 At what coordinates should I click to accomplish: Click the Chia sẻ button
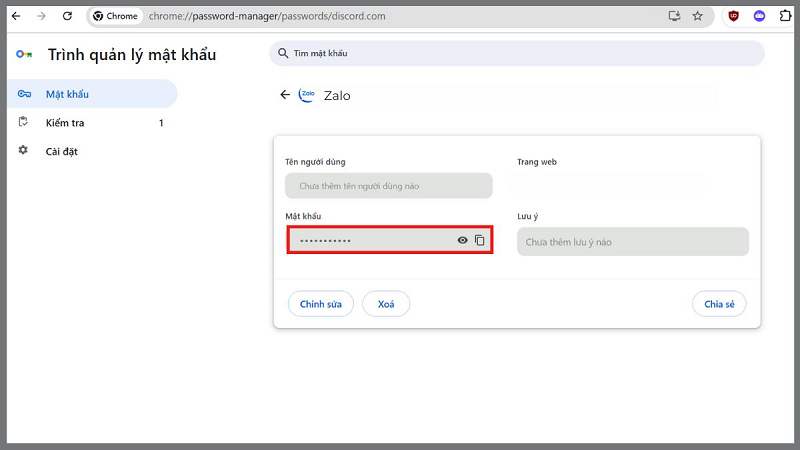point(719,304)
